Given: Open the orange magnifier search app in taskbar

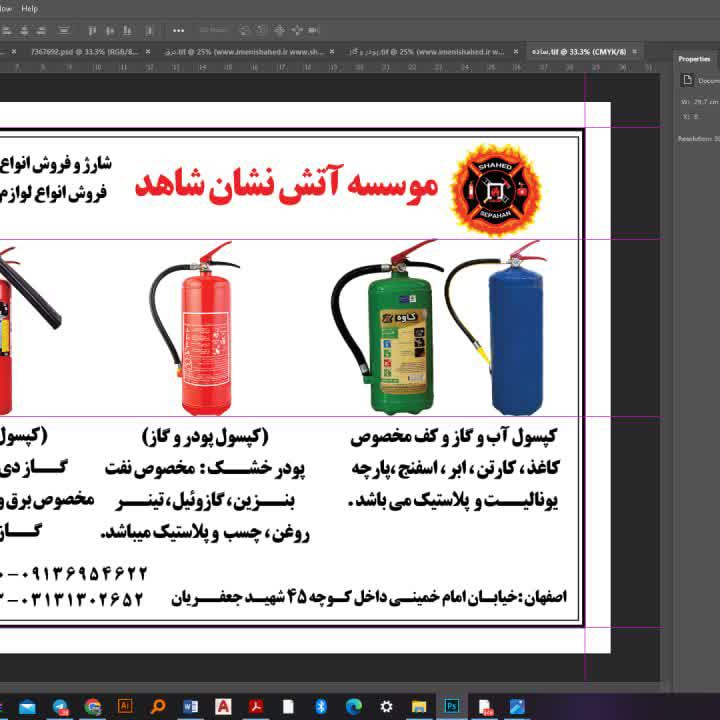Looking at the screenshot, I should point(158,706).
